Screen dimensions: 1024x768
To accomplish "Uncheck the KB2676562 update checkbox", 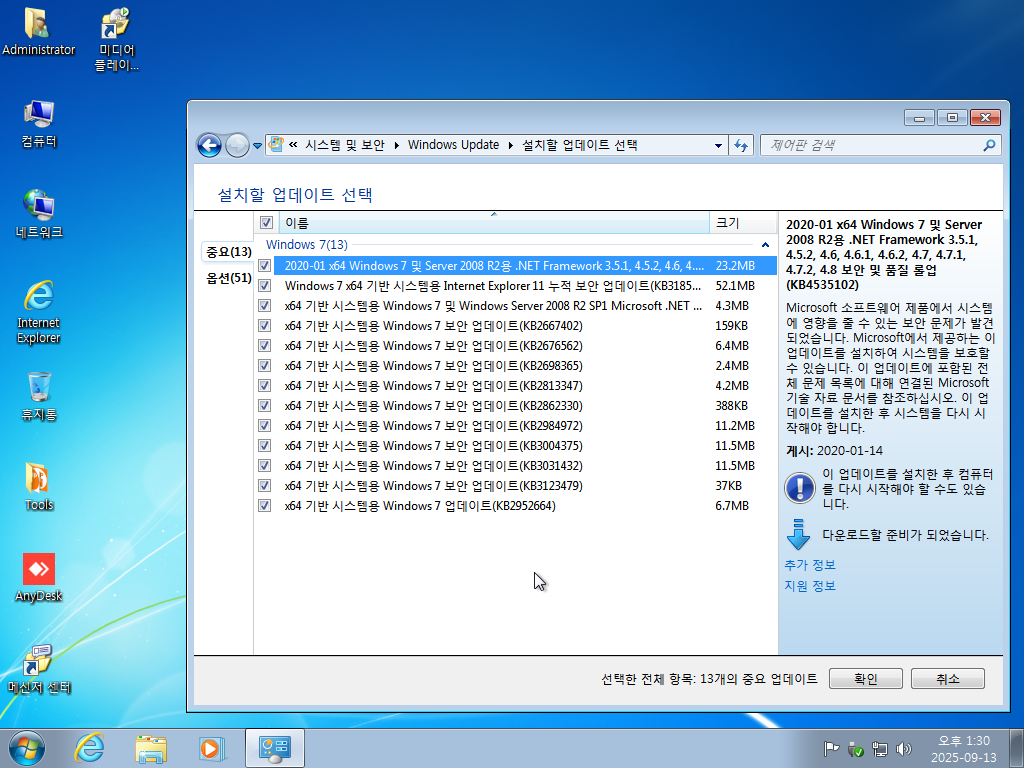I will 264,346.
